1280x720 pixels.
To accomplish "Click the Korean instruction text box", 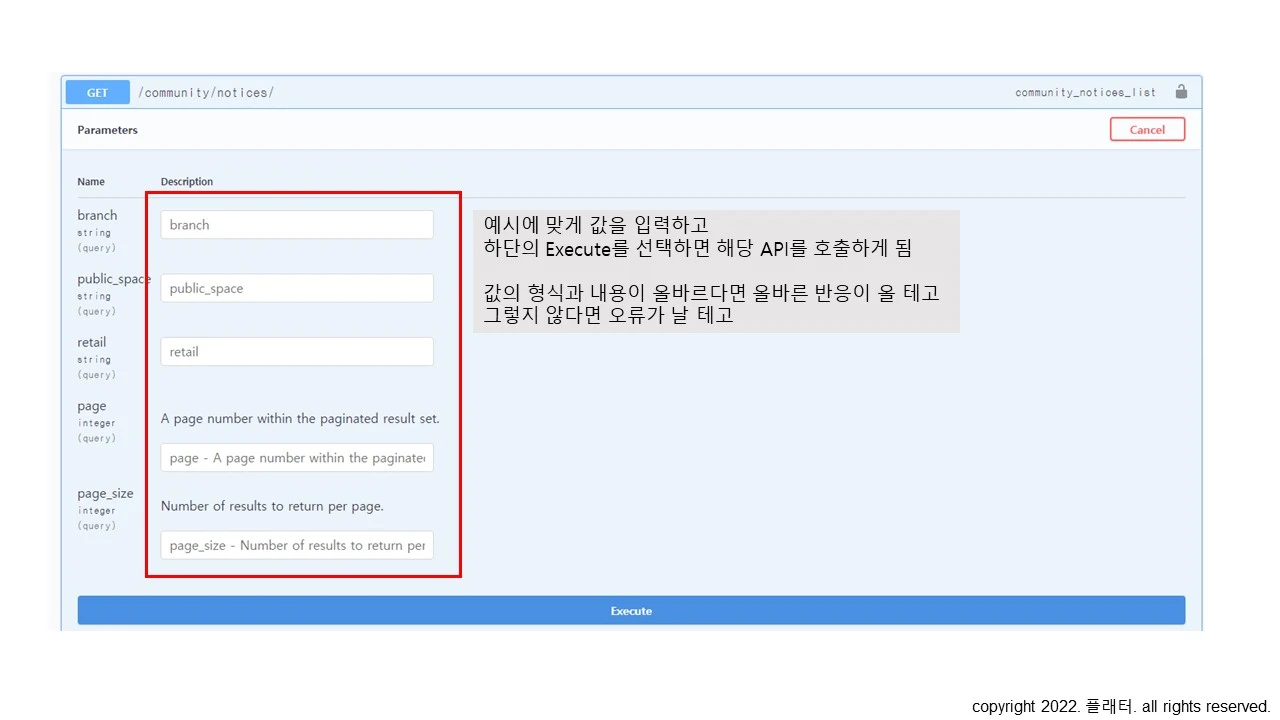I will pyautogui.click(x=716, y=270).
